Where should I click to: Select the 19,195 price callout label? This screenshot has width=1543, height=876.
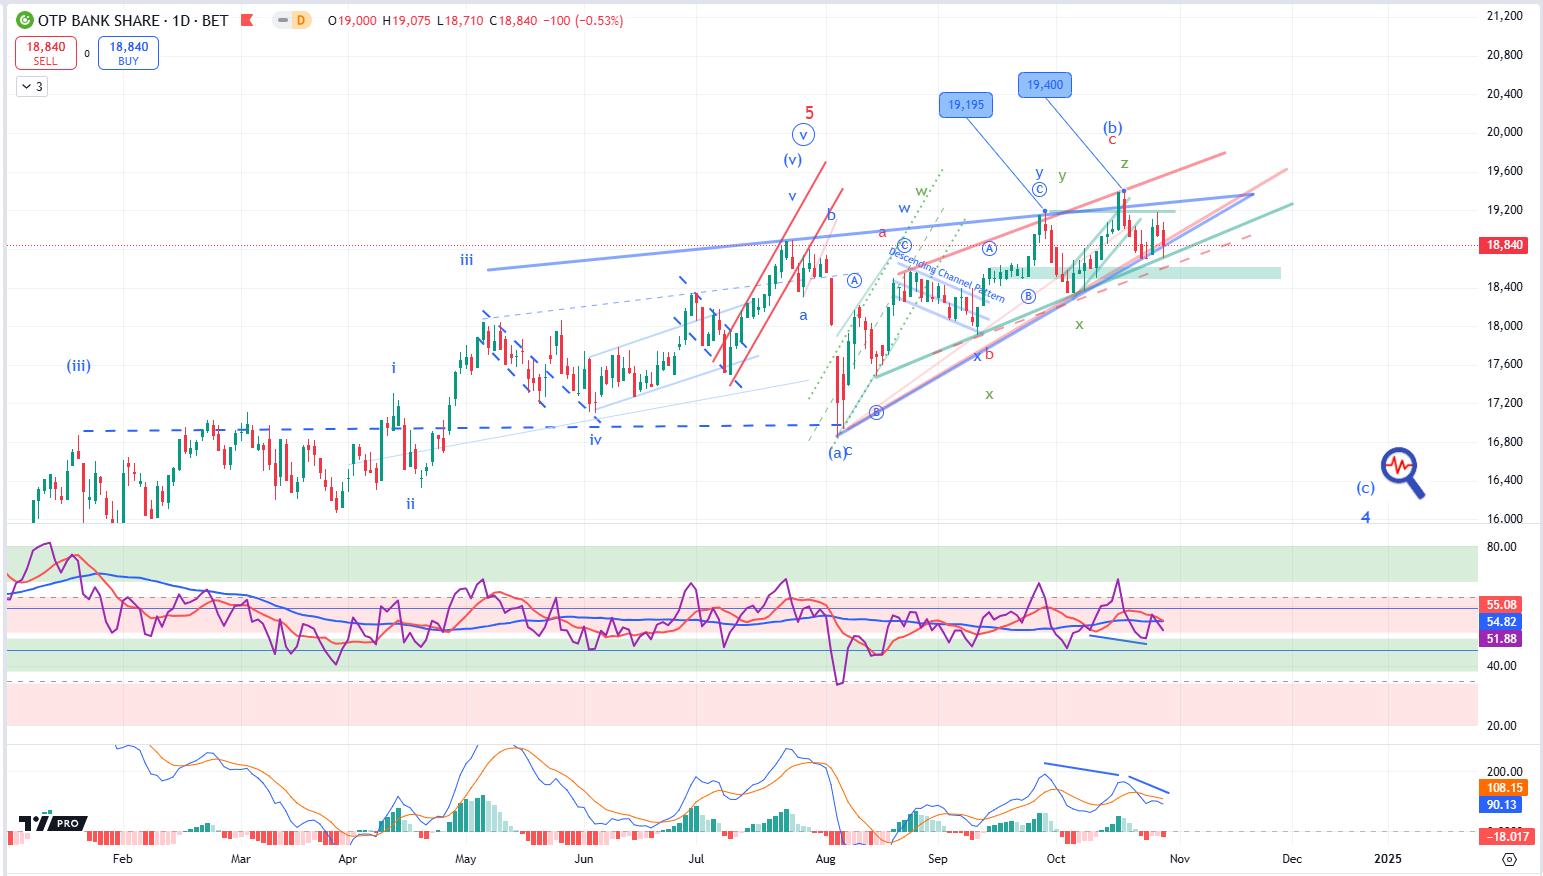tap(966, 104)
